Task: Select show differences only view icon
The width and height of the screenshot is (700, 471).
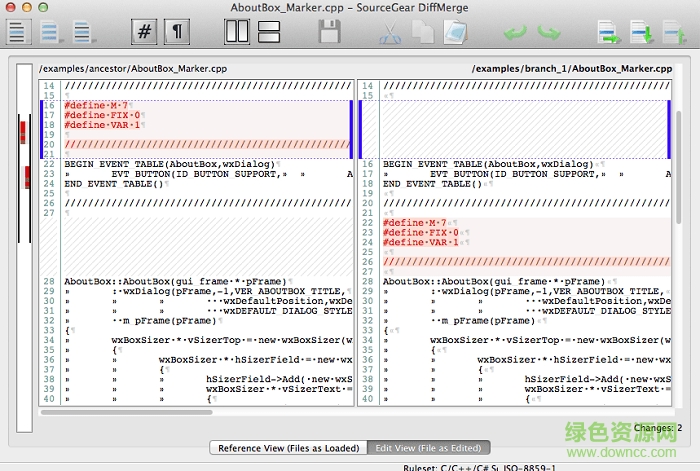Action: [x=50, y=32]
